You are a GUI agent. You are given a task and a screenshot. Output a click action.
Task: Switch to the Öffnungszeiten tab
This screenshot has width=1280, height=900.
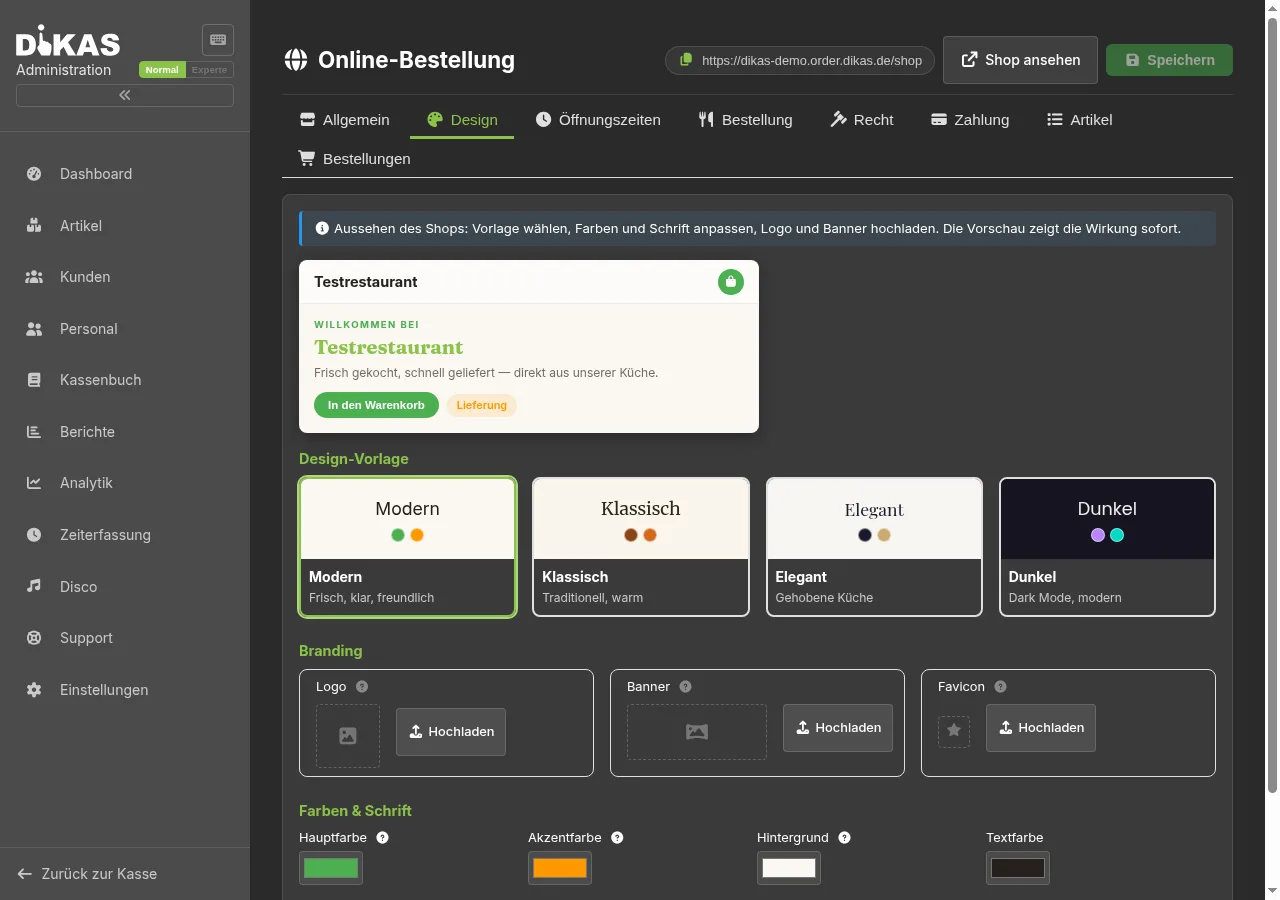598,120
